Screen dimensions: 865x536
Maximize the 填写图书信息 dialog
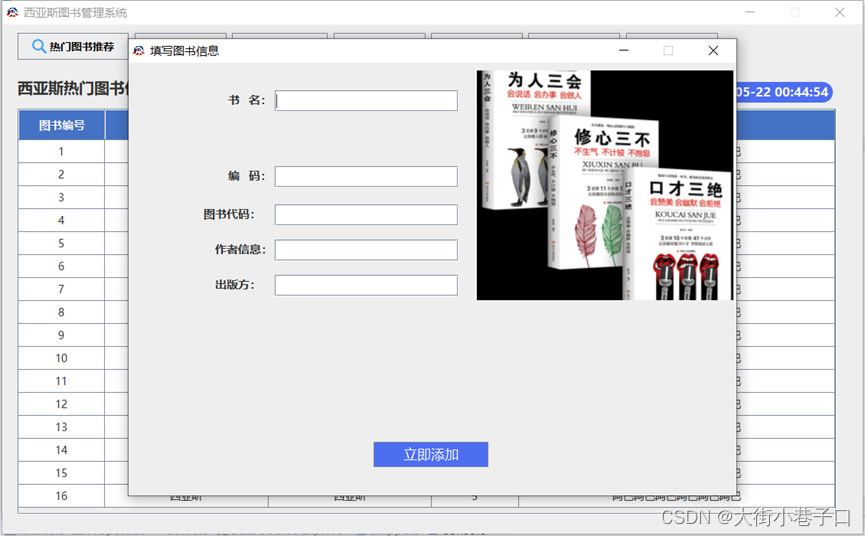pos(668,51)
